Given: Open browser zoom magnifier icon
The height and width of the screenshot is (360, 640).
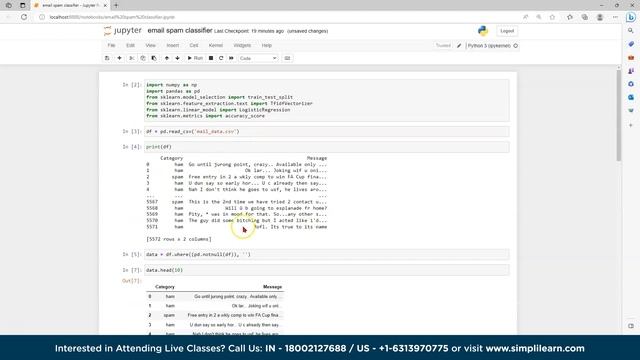Looking at the screenshot, I should click(x=539, y=17).
